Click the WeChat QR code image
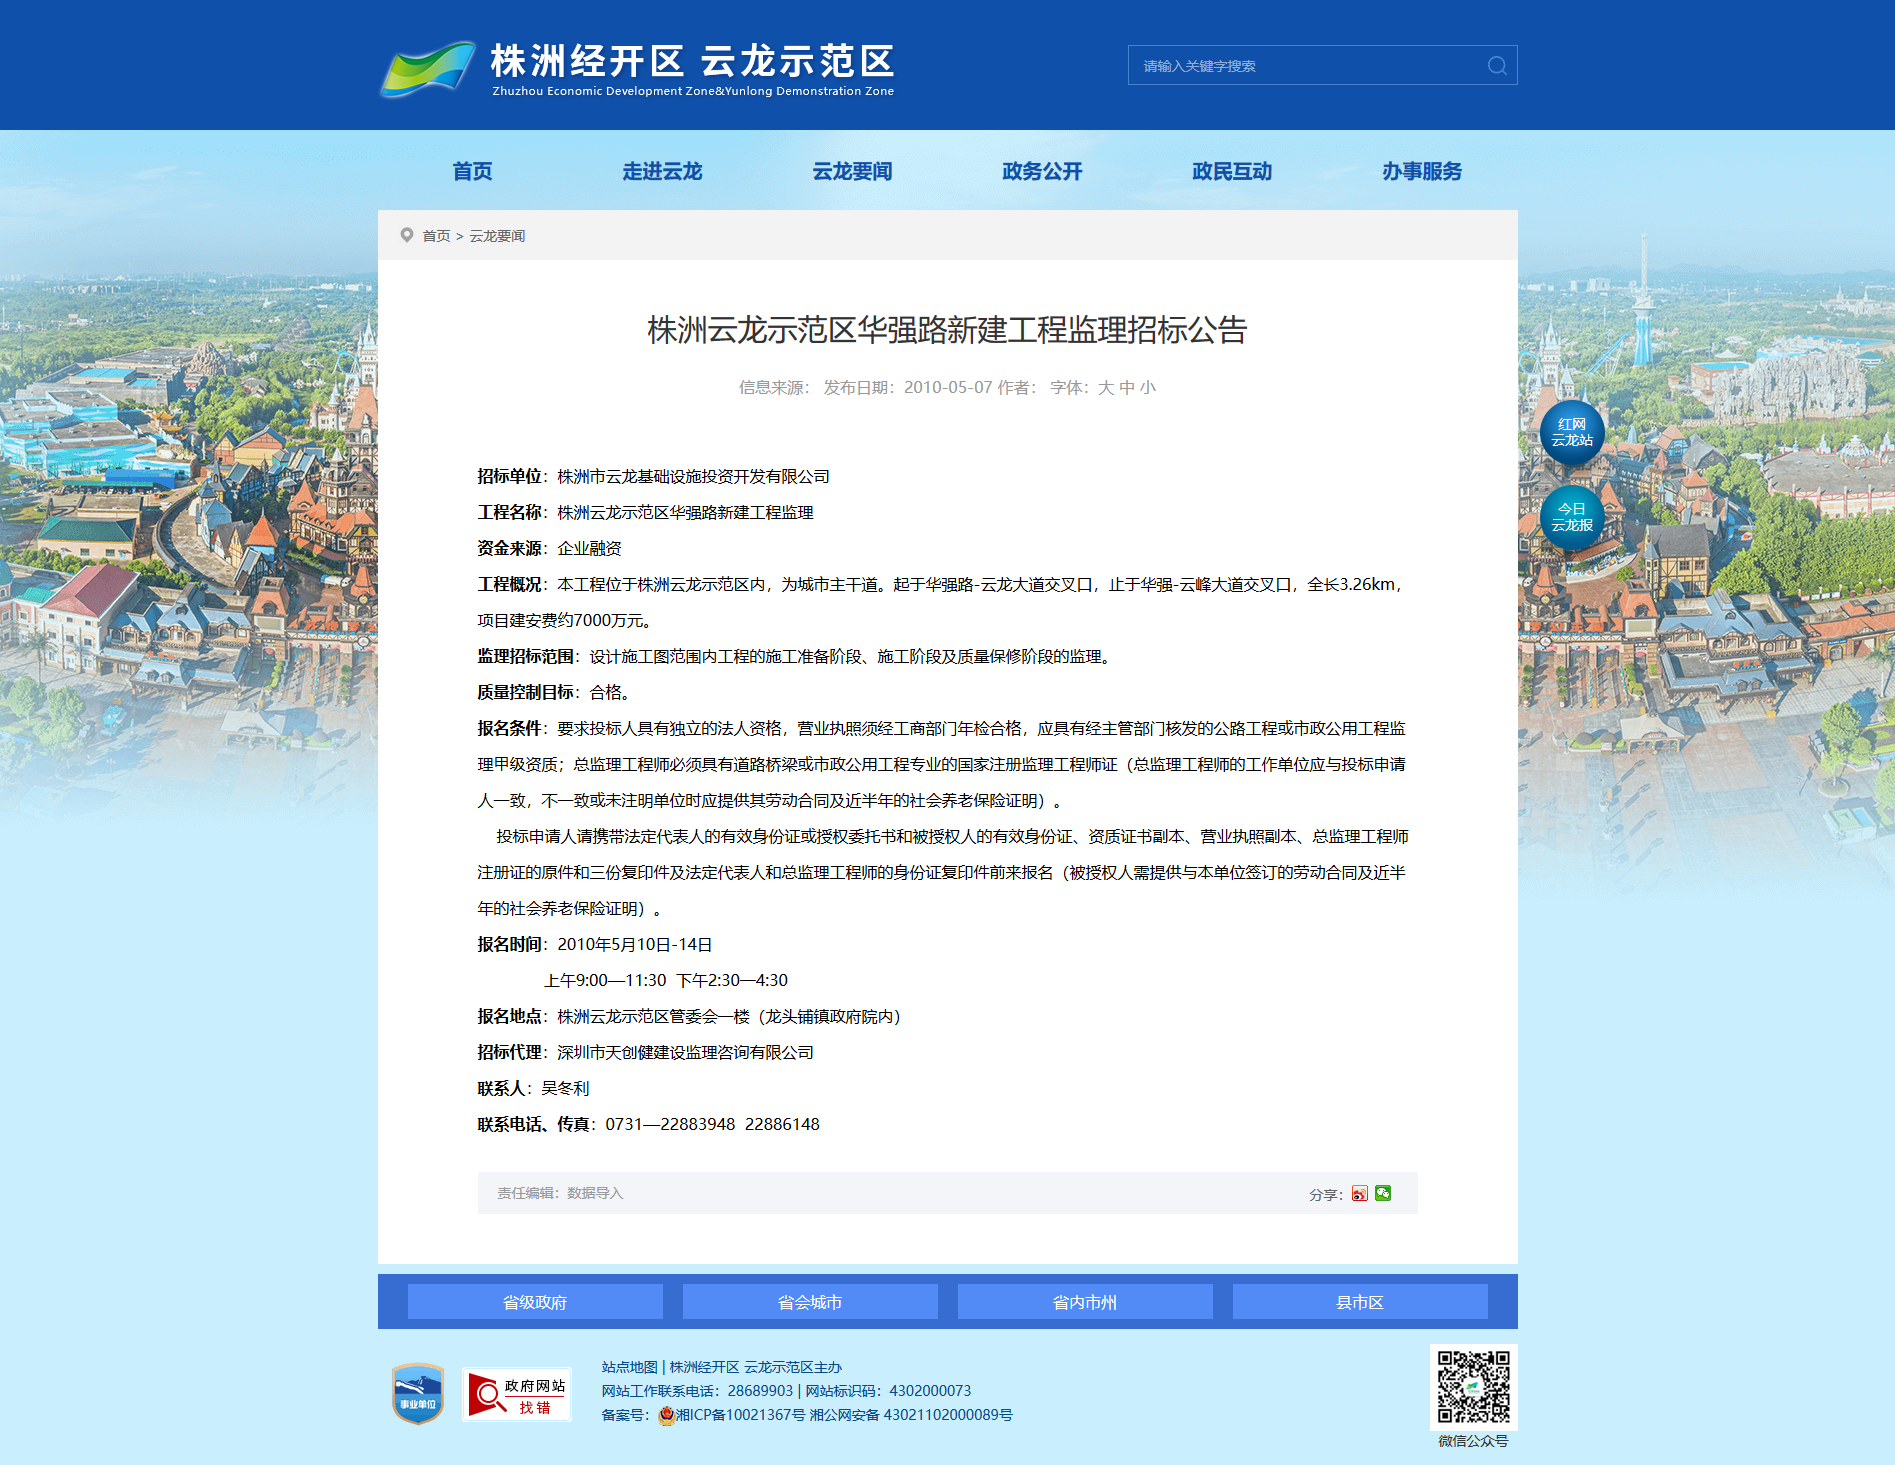Screen dimensions: 1895x1465 point(1473,1387)
